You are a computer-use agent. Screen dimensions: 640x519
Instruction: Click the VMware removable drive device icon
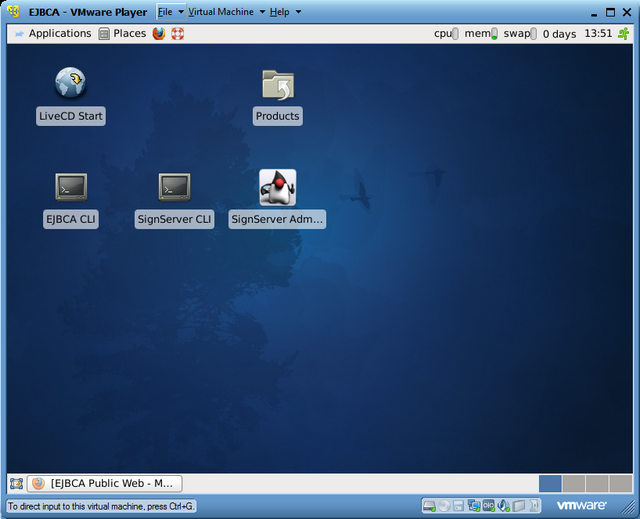[518, 506]
